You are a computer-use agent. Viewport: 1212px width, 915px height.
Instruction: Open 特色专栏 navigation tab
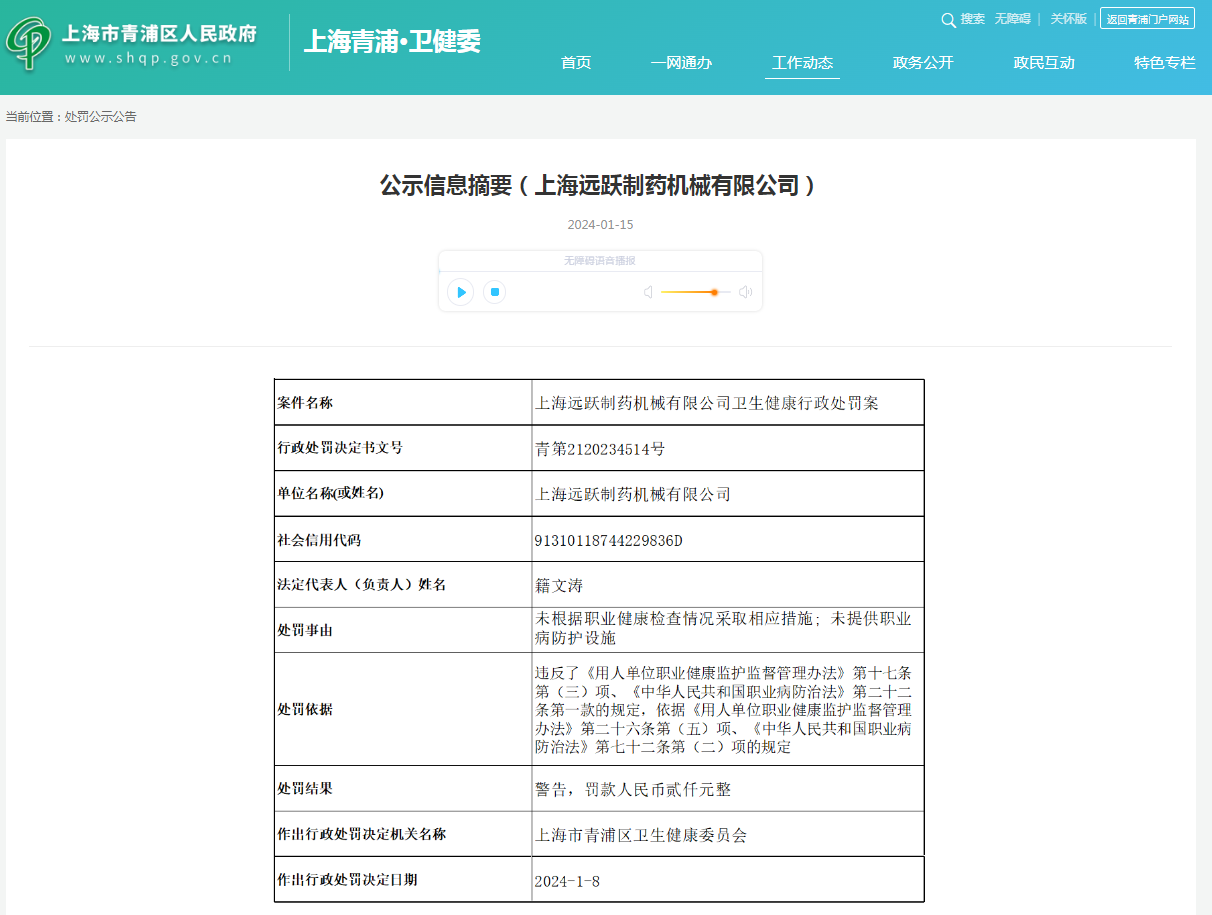click(x=1165, y=62)
